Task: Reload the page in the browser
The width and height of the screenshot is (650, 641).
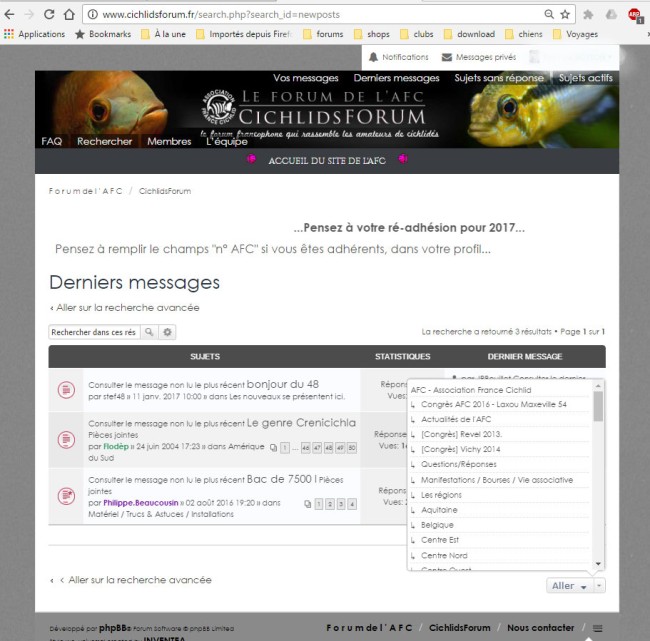Action: click(51, 15)
